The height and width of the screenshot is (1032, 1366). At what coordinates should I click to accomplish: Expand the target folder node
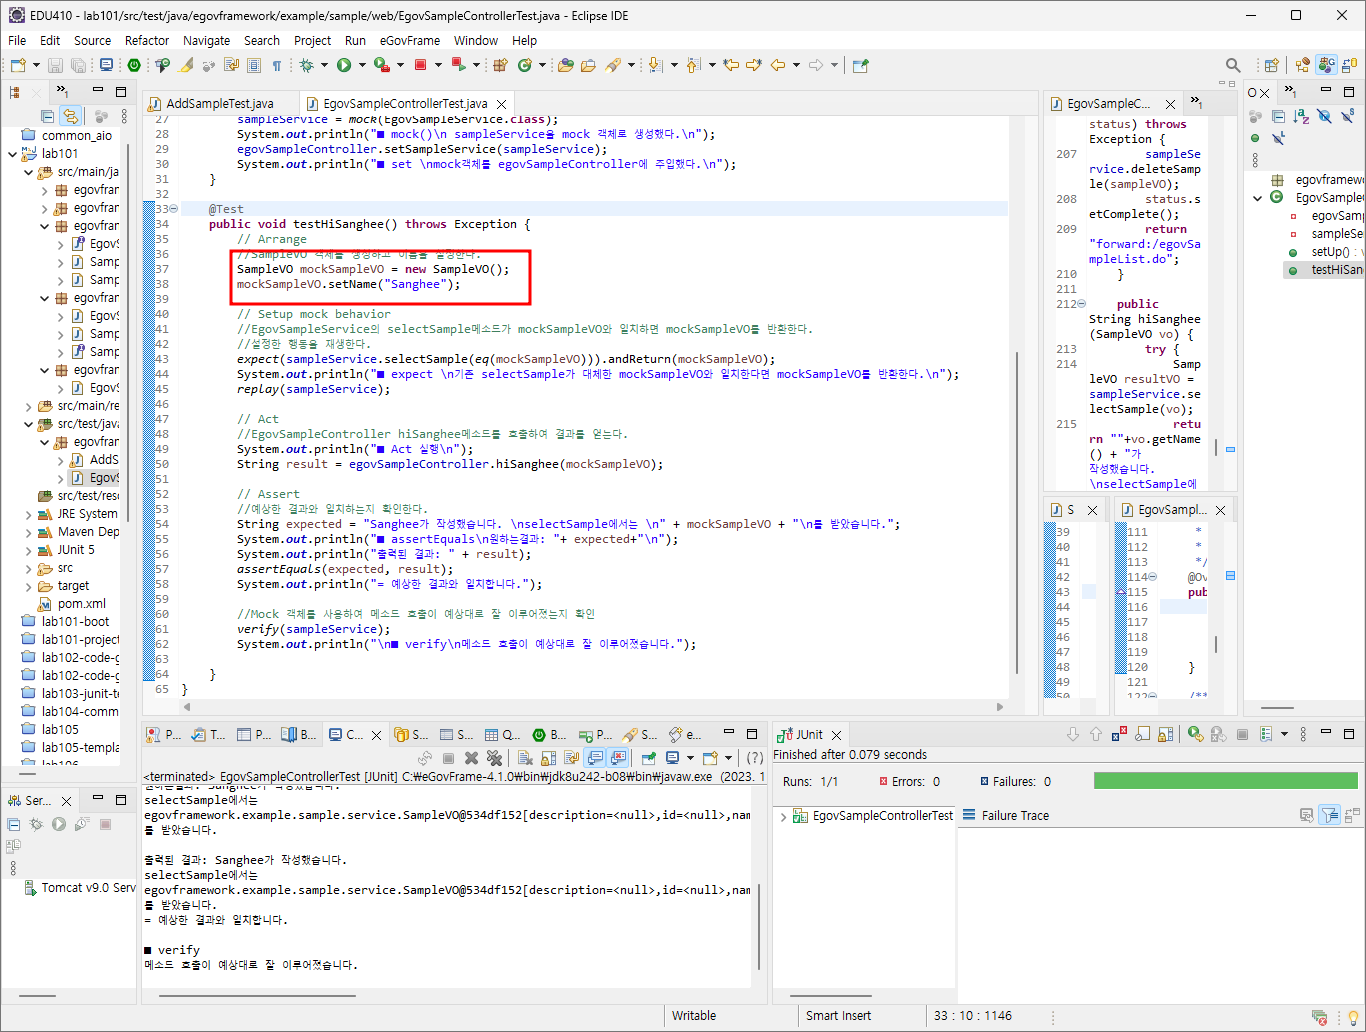(x=28, y=586)
